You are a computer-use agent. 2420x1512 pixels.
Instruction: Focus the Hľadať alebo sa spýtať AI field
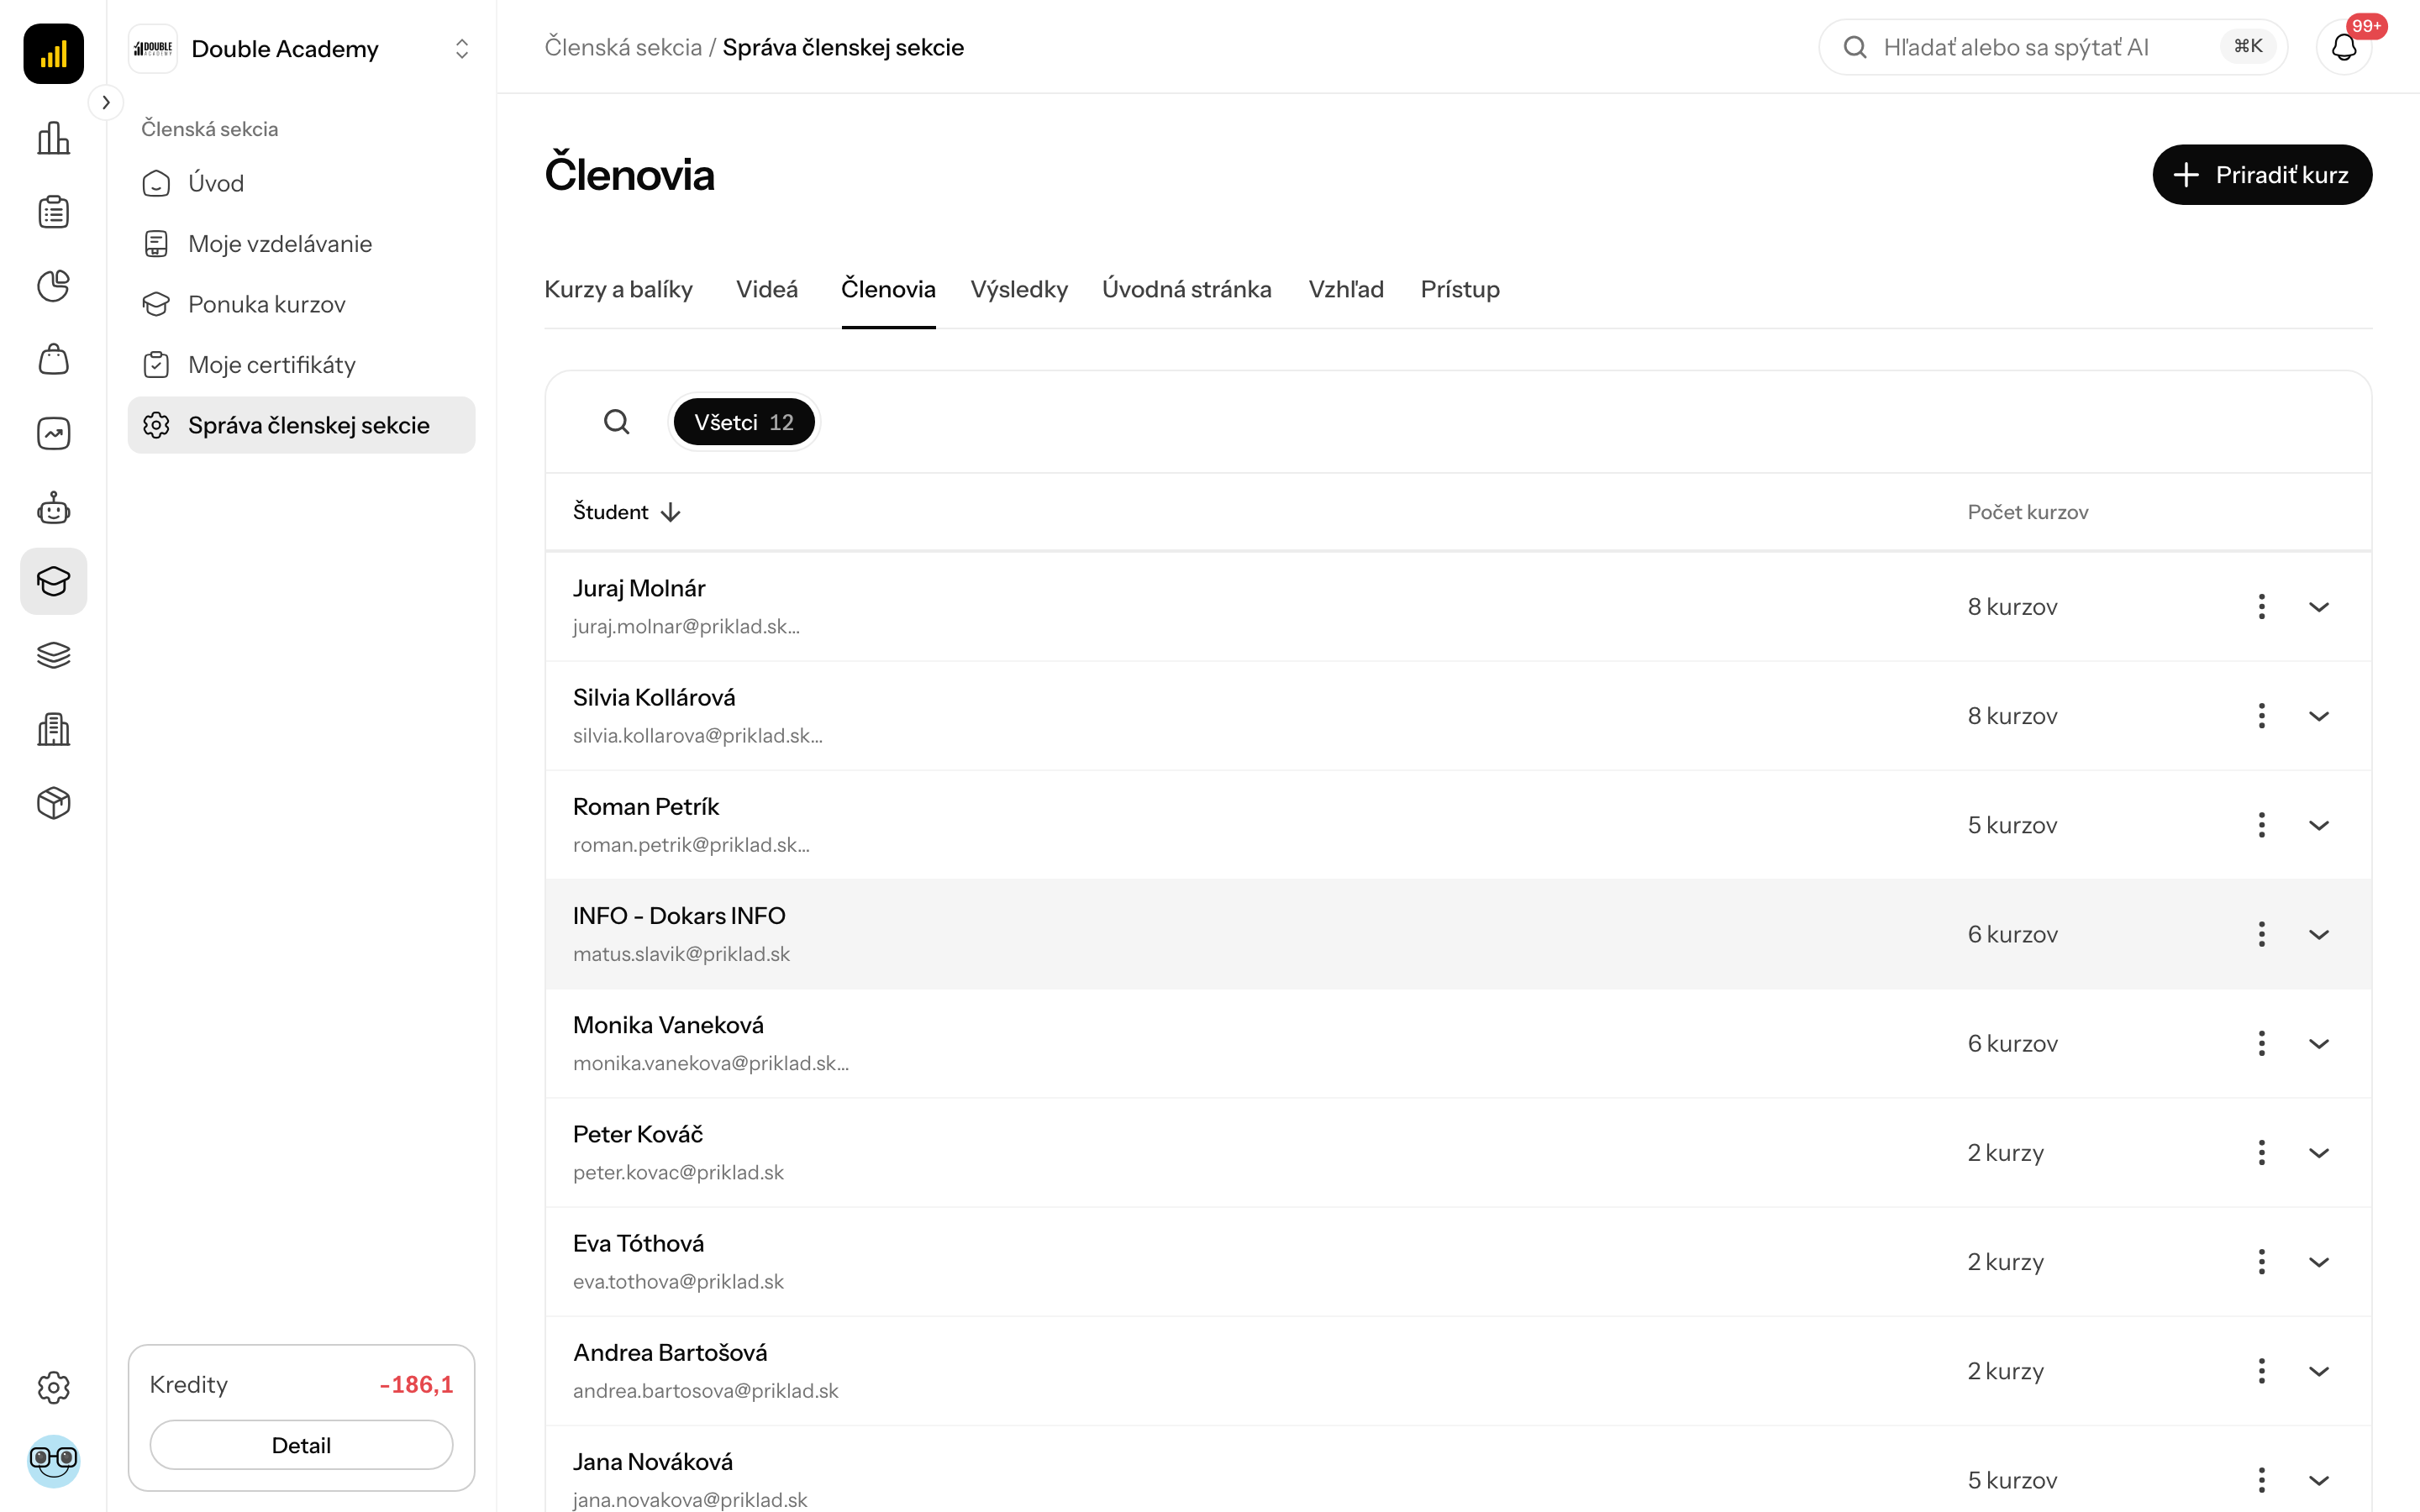tap(2052, 47)
